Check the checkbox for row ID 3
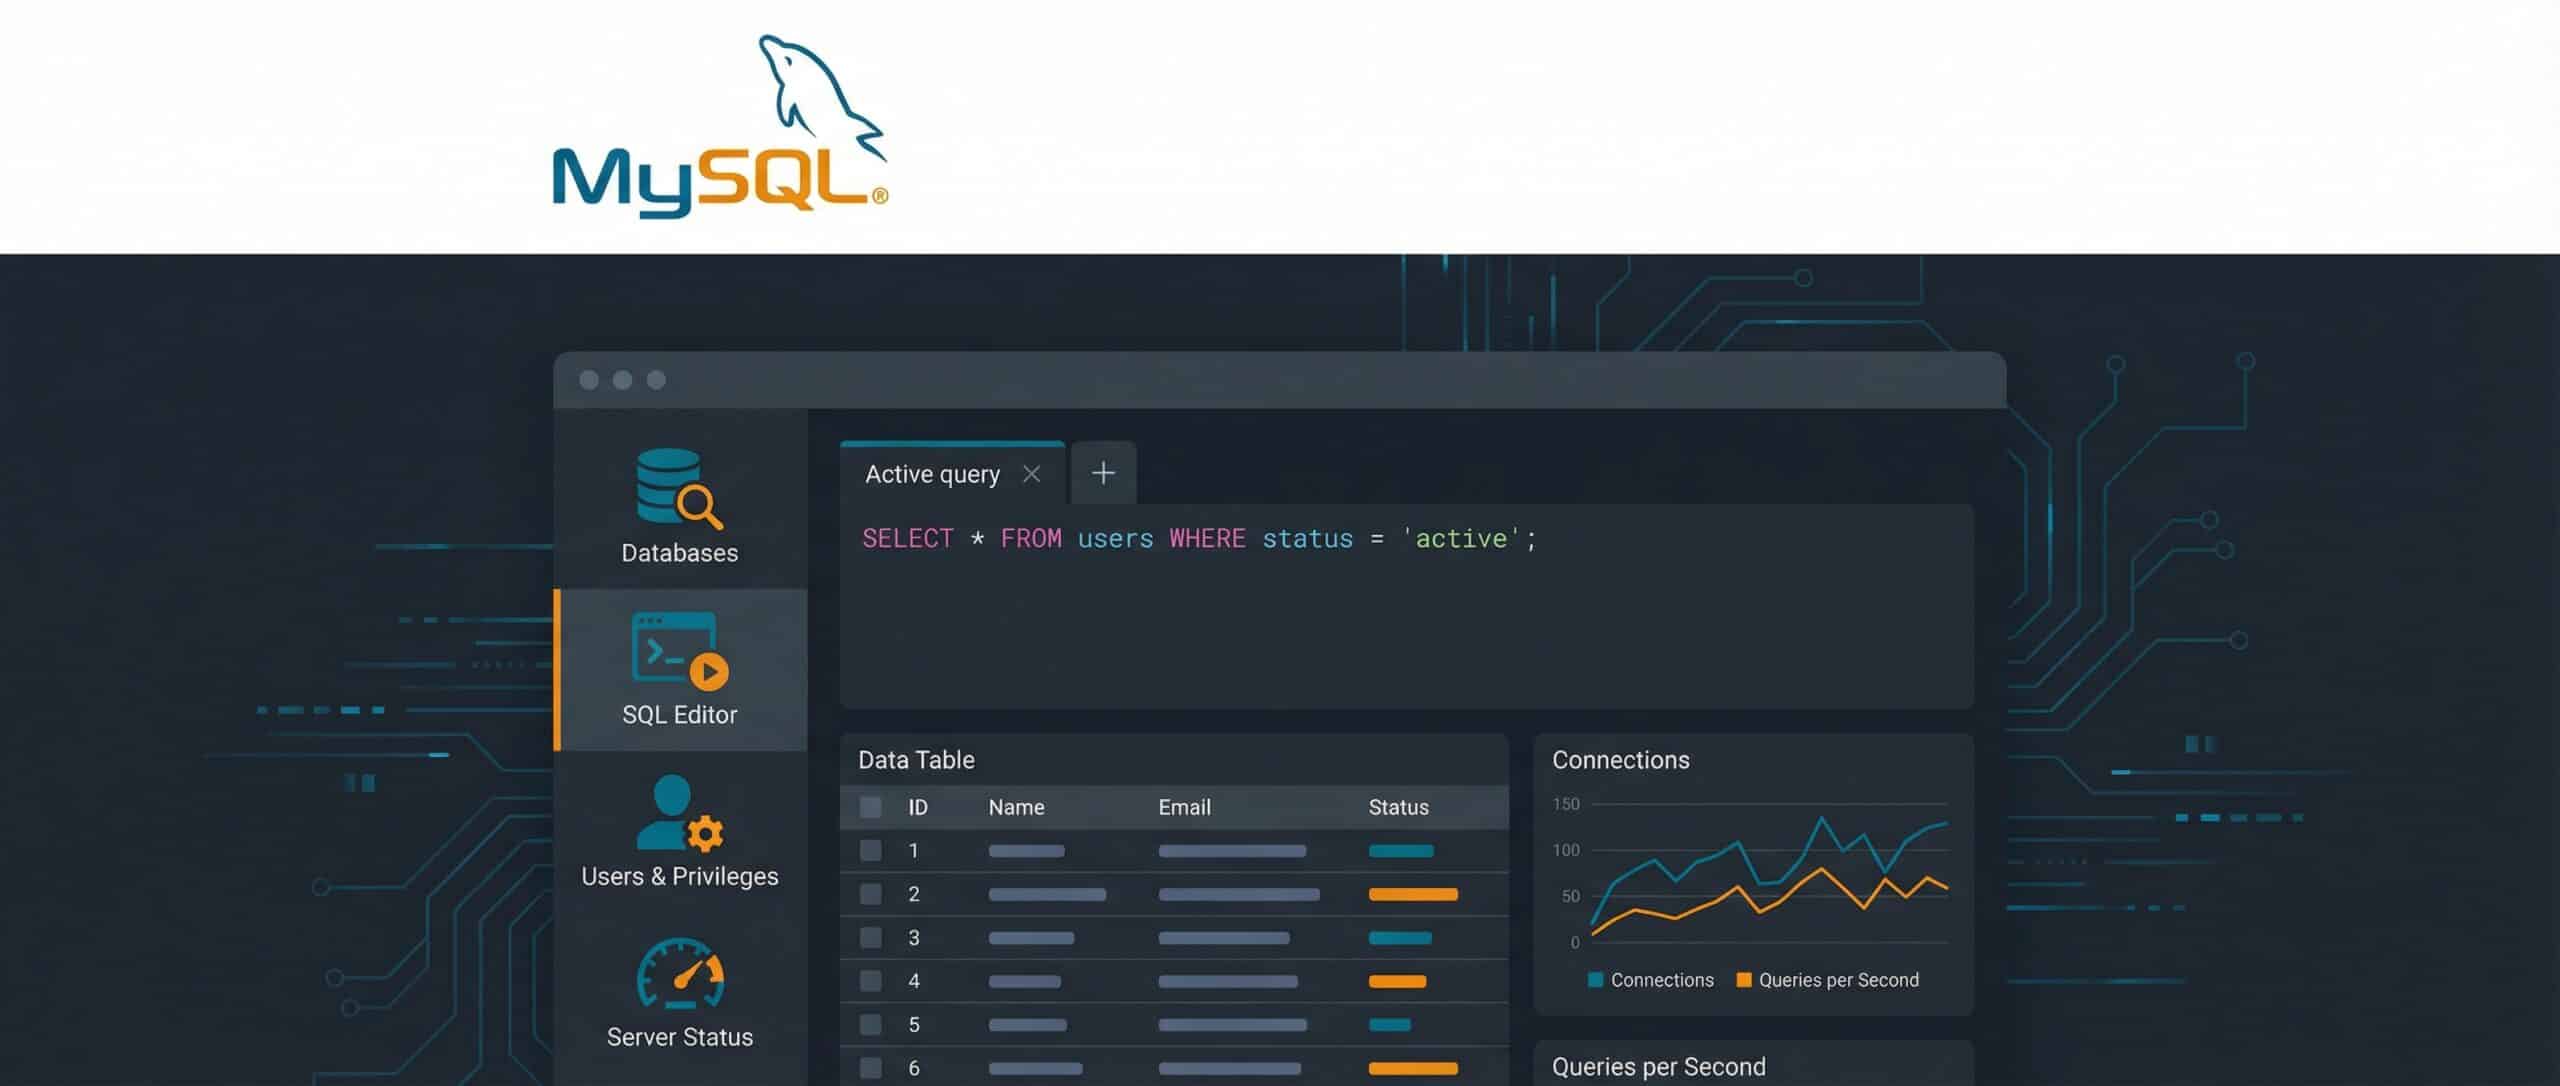2560x1086 pixels. coord(871,938)
